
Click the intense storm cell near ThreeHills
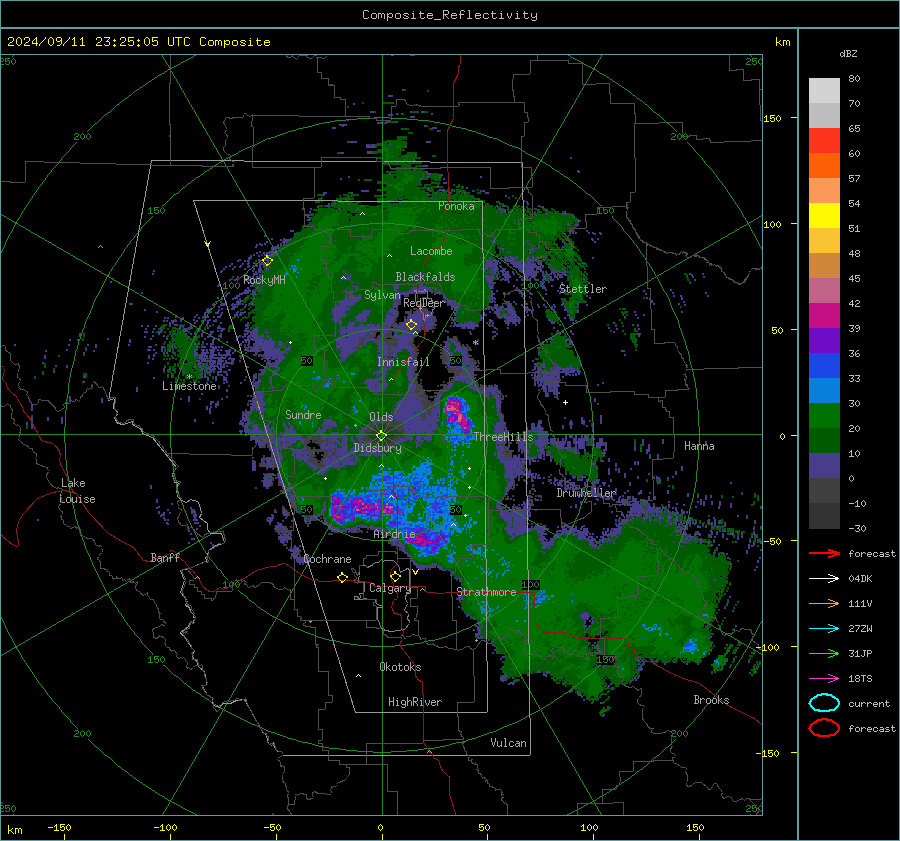[x=458, y=414]
